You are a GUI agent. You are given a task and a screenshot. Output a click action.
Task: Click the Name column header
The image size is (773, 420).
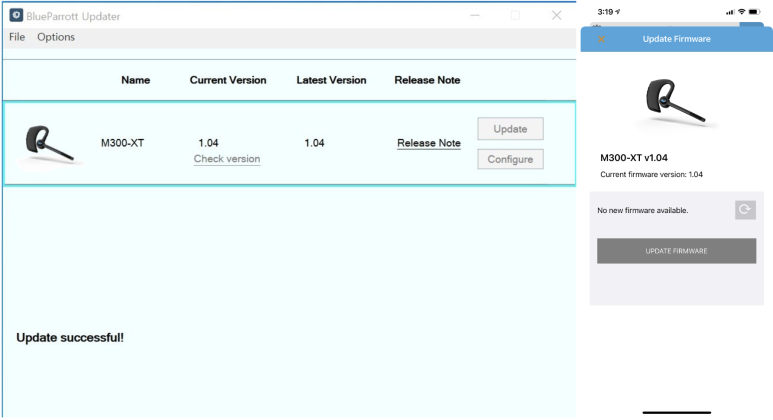tap(136, 80)
